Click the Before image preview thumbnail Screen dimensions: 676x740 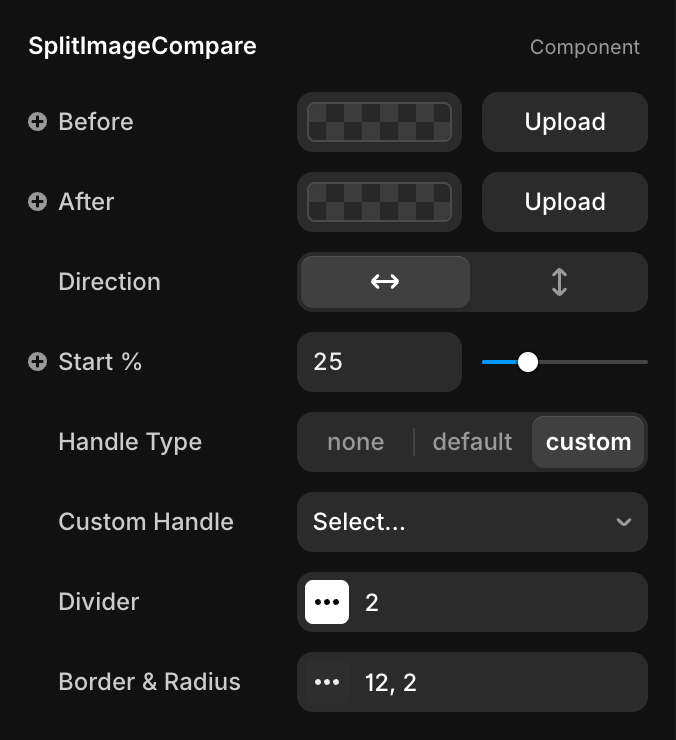pos(379,122)
